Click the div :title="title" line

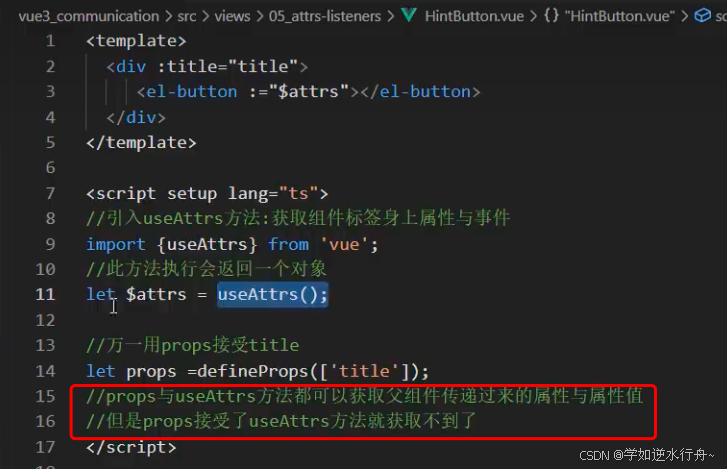(207, 66)
